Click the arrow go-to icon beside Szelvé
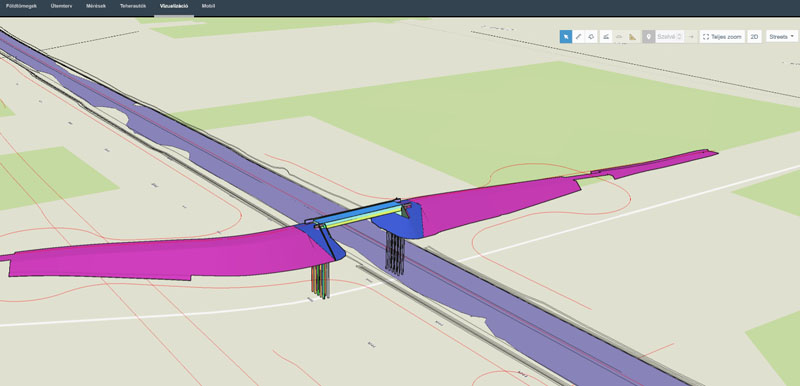 [x=691, y=37]
